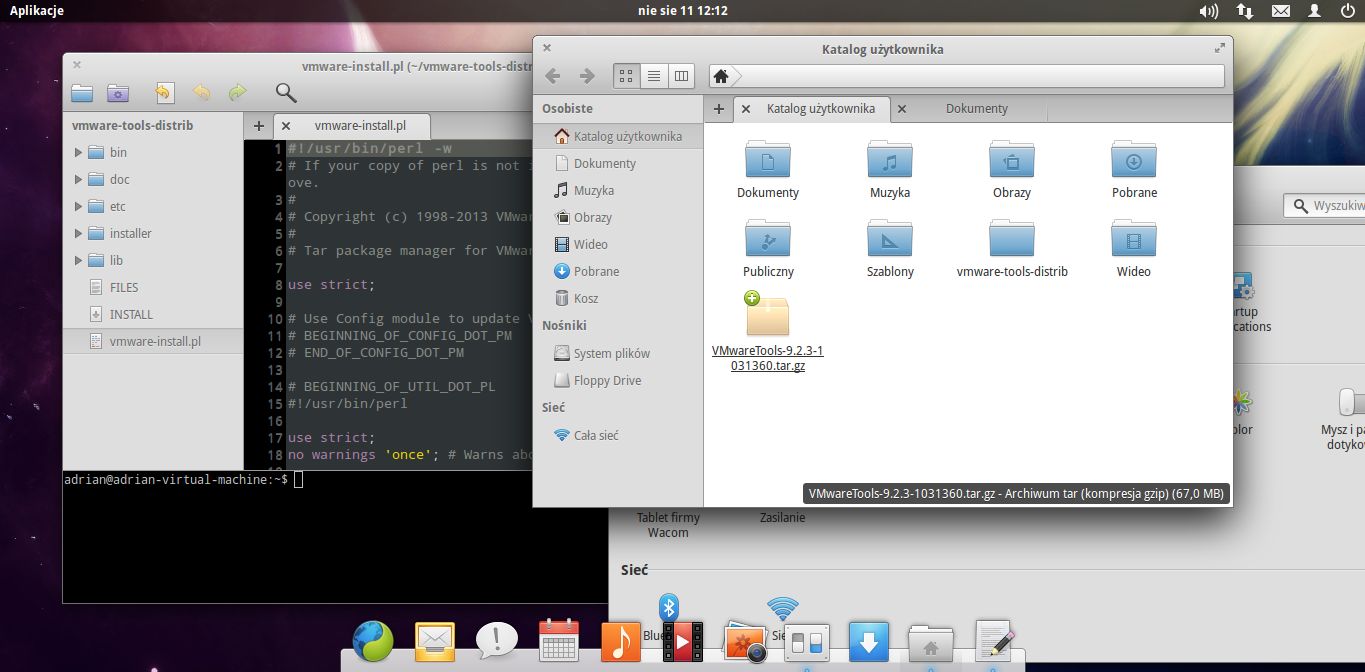Screen dimensions: 1365x672
Task: Open Zasilanie in the Settings window
Action: (x=782, y=518)
